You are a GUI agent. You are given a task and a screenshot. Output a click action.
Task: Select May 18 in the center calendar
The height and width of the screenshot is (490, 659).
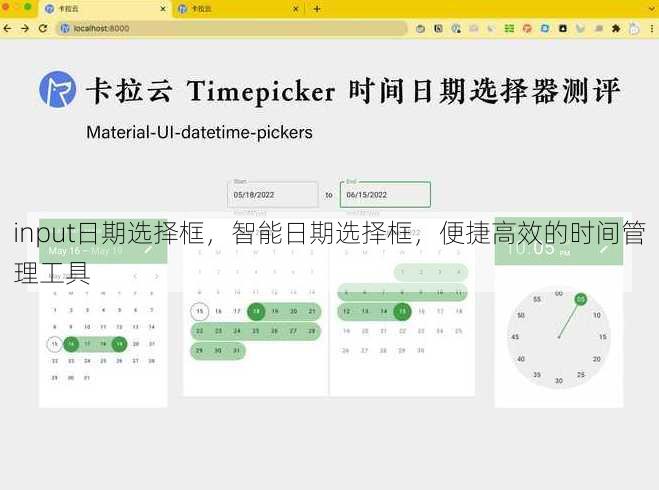tap(256, 311)
